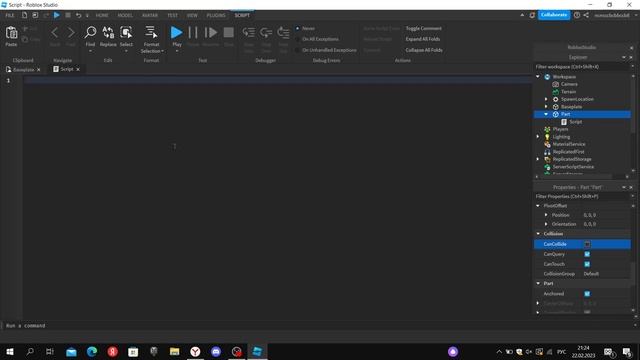Click the Paste clipboard icon
This screenshot has height=360, width=640.
(x=11, y=33)
